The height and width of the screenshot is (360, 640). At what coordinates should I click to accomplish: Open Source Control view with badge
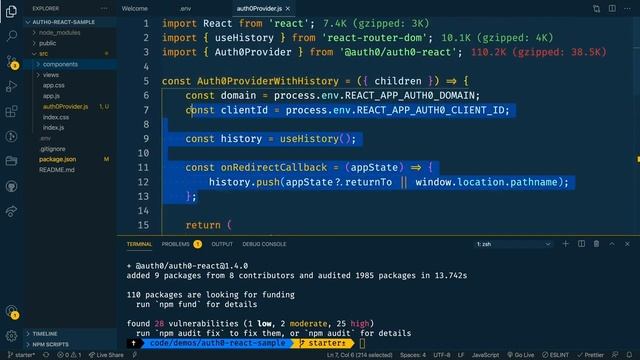coord(11,62)
